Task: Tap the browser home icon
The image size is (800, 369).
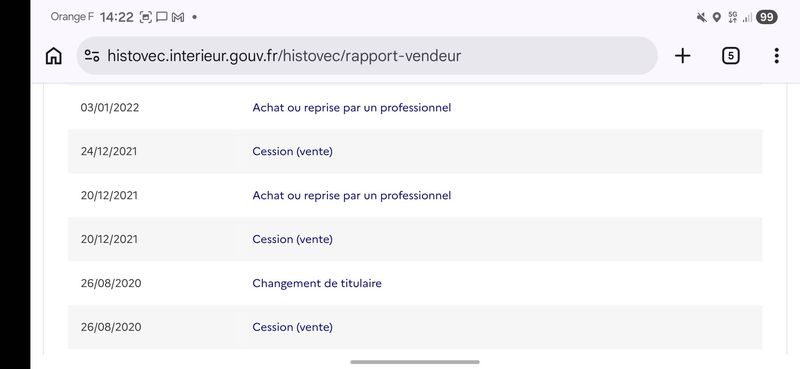Action: click(x=53, y=56)
